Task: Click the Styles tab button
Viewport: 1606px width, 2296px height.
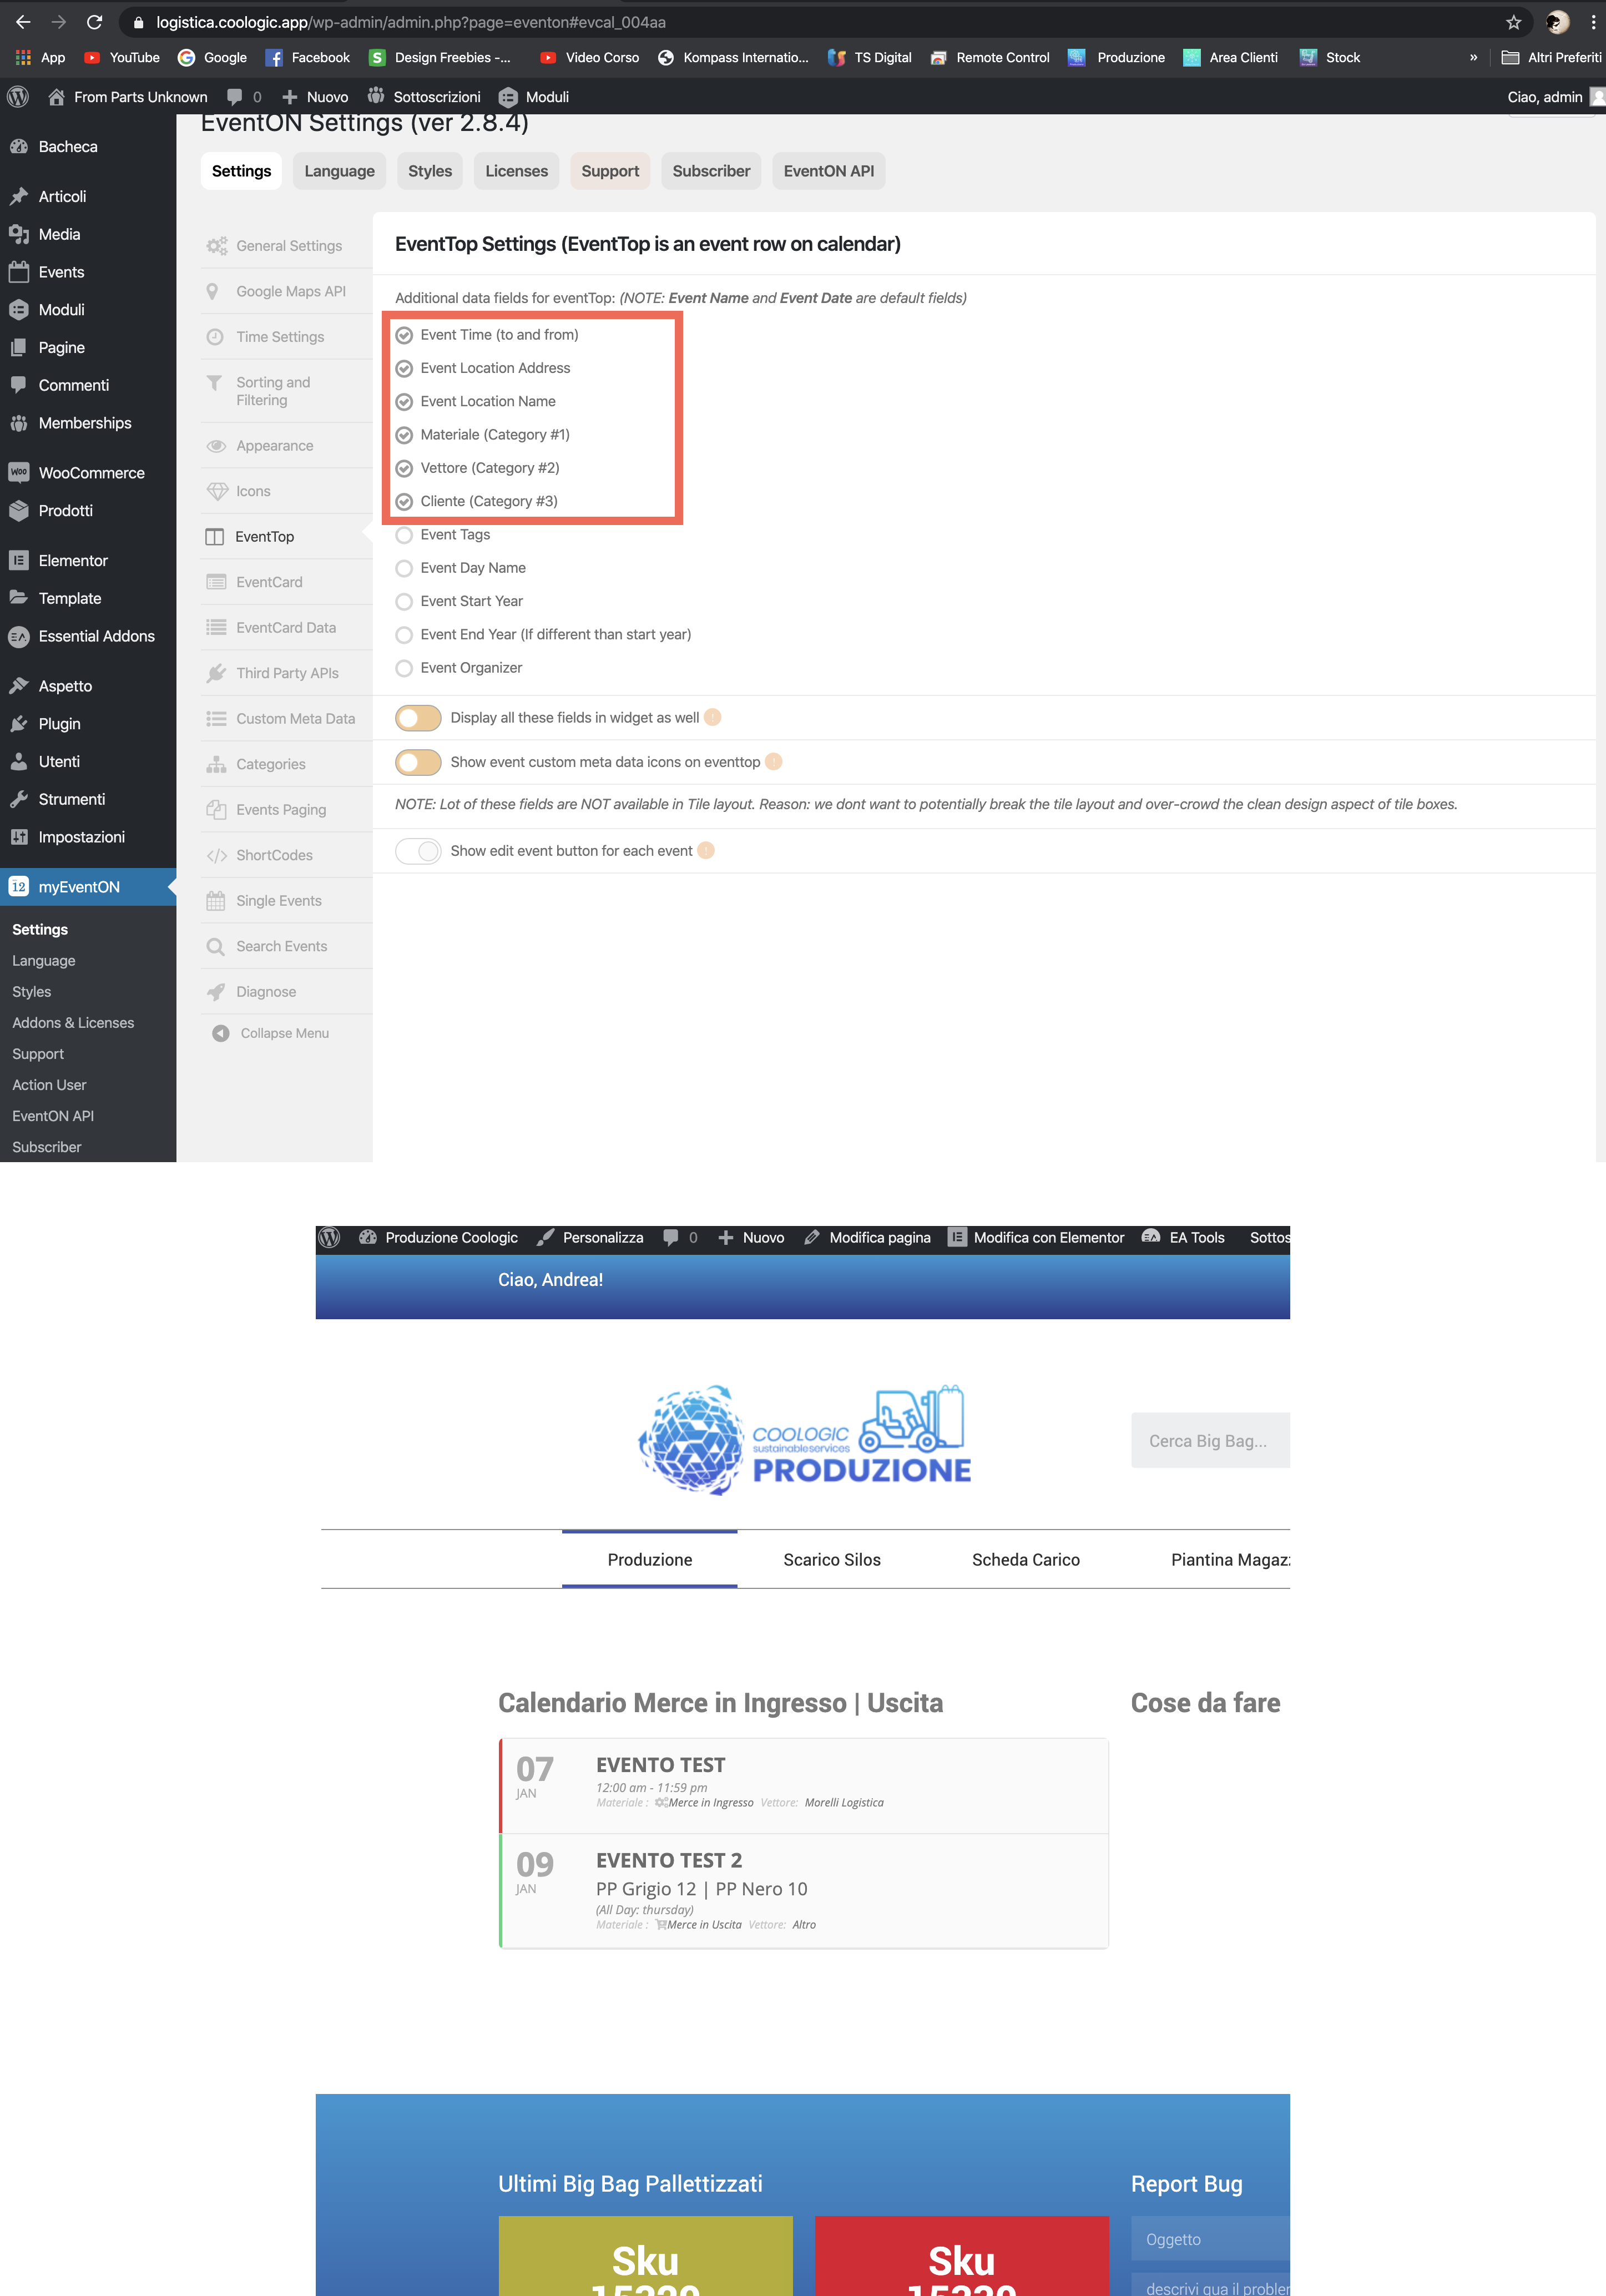Action: coord(430,171)
